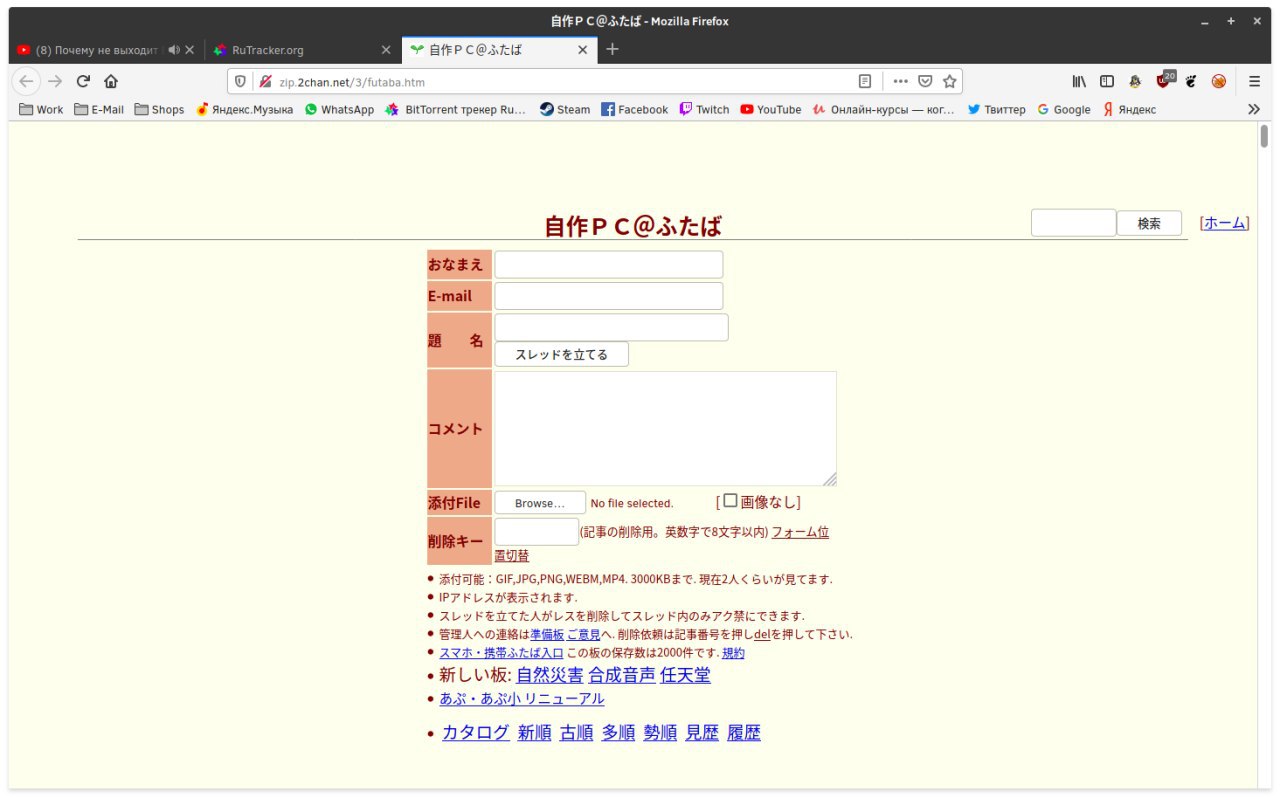Open the Google bookmark
The image size is (1280, 798).
point(1063,109)
